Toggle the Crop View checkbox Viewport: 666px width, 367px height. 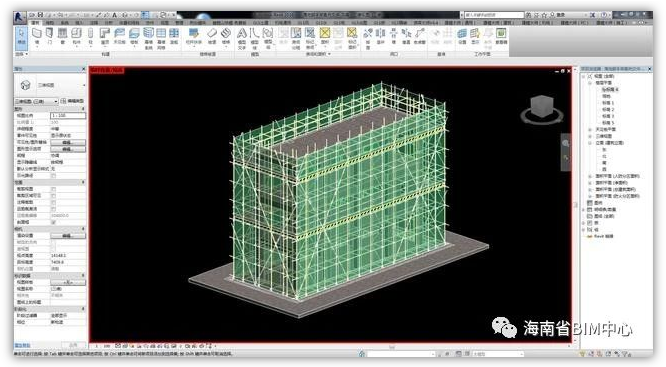(x=53, y=189)
